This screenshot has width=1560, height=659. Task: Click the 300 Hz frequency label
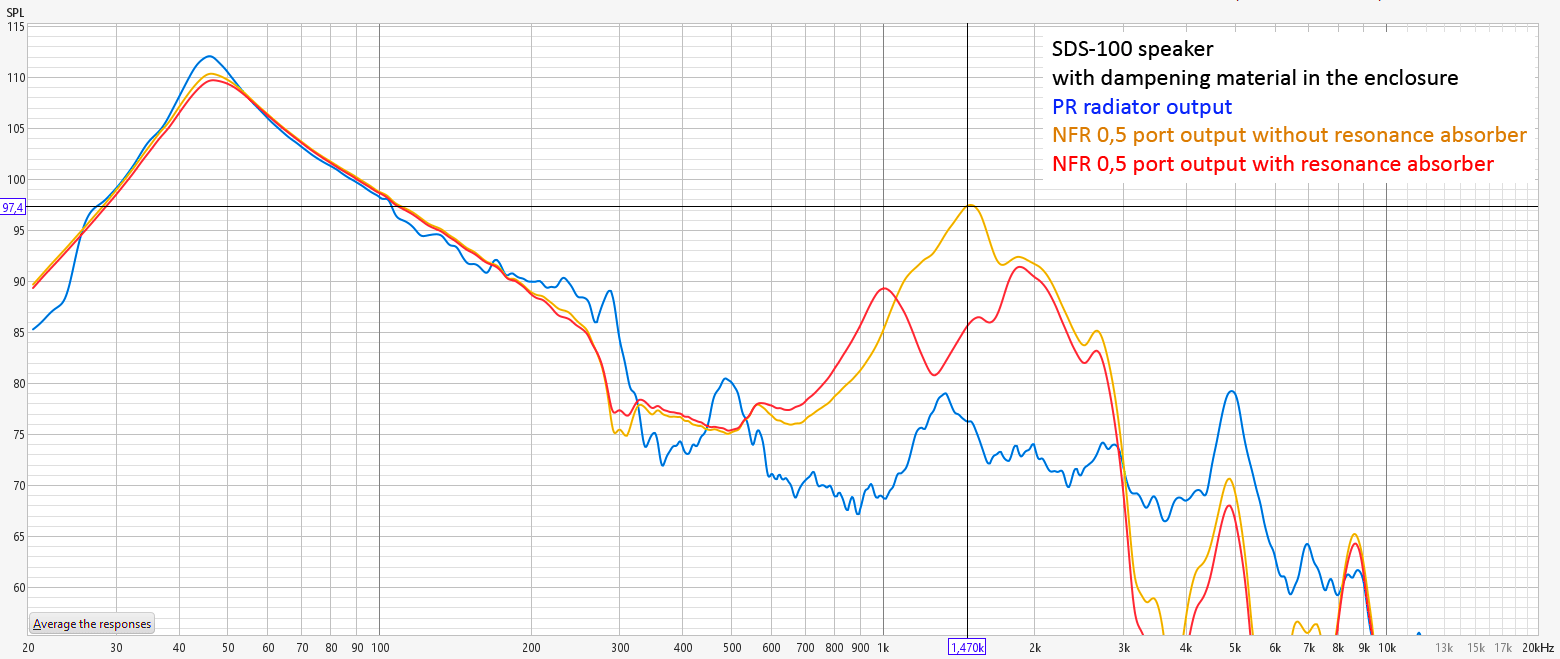point(620,648)
